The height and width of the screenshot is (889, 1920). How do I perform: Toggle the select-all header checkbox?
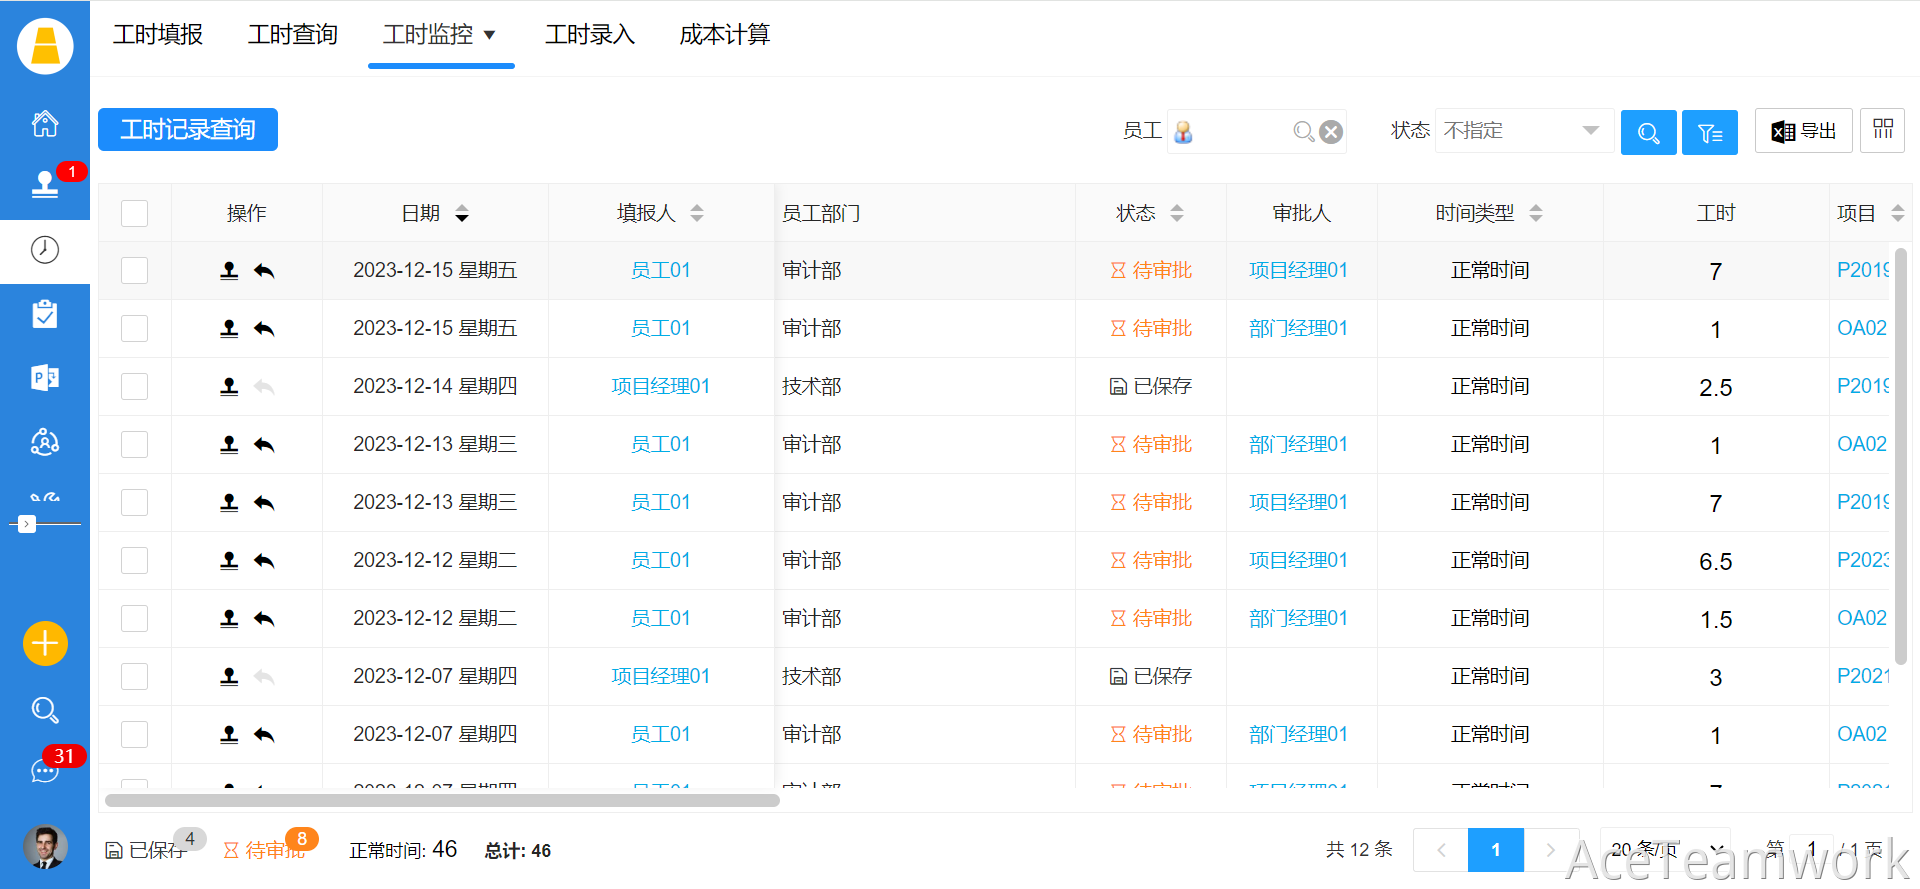pyautogui.click(x=134, y=213)
